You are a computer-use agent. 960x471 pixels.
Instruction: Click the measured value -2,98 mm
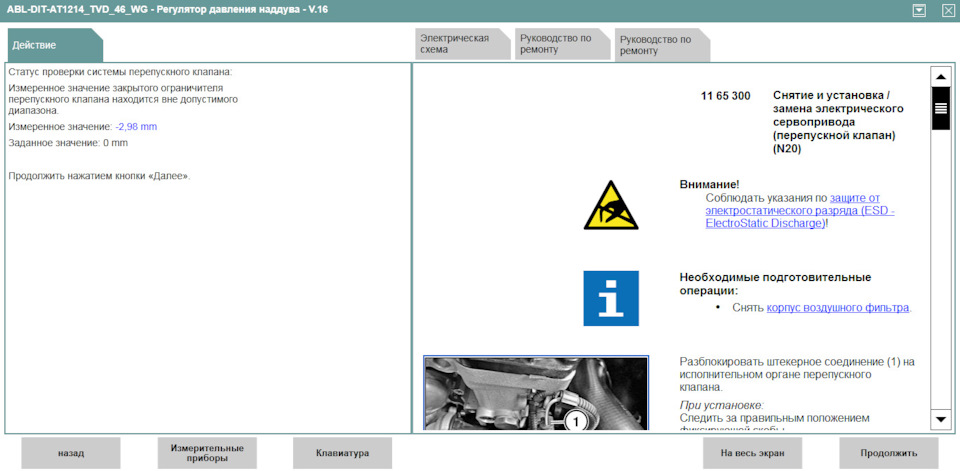pos(136,127)
